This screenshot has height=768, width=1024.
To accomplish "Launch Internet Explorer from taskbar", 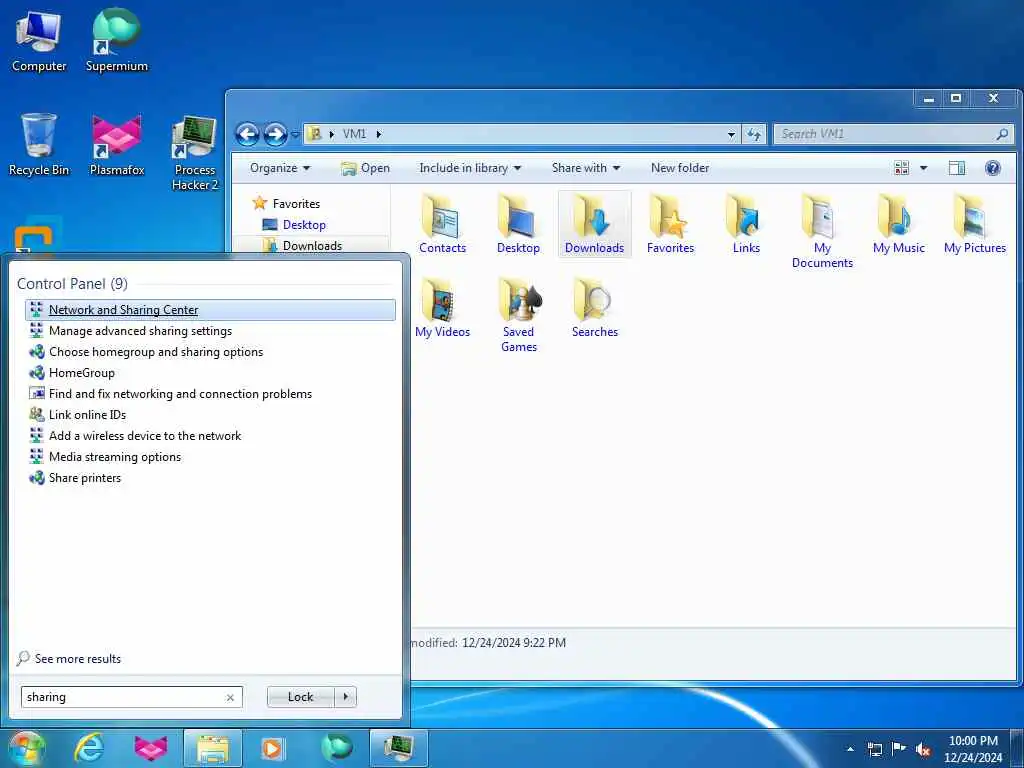I will point(89,748).
